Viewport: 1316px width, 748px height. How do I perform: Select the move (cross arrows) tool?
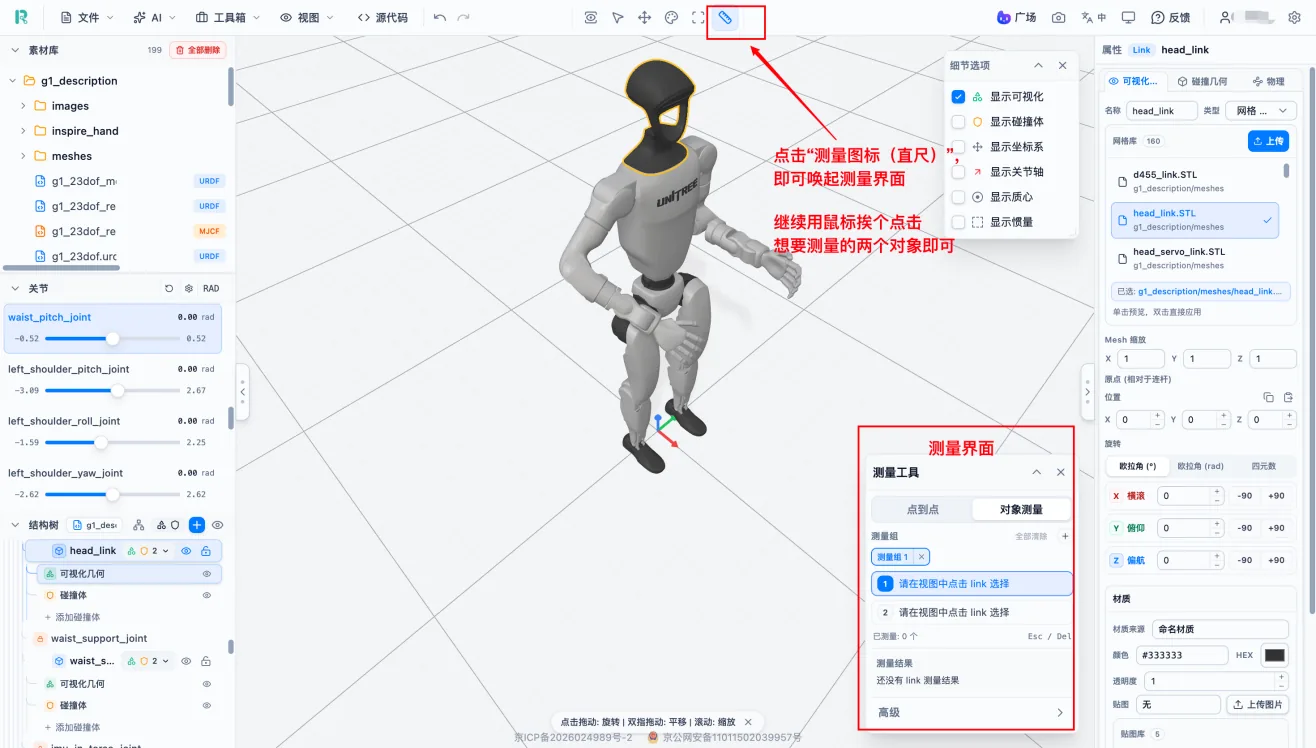(645, 18)
